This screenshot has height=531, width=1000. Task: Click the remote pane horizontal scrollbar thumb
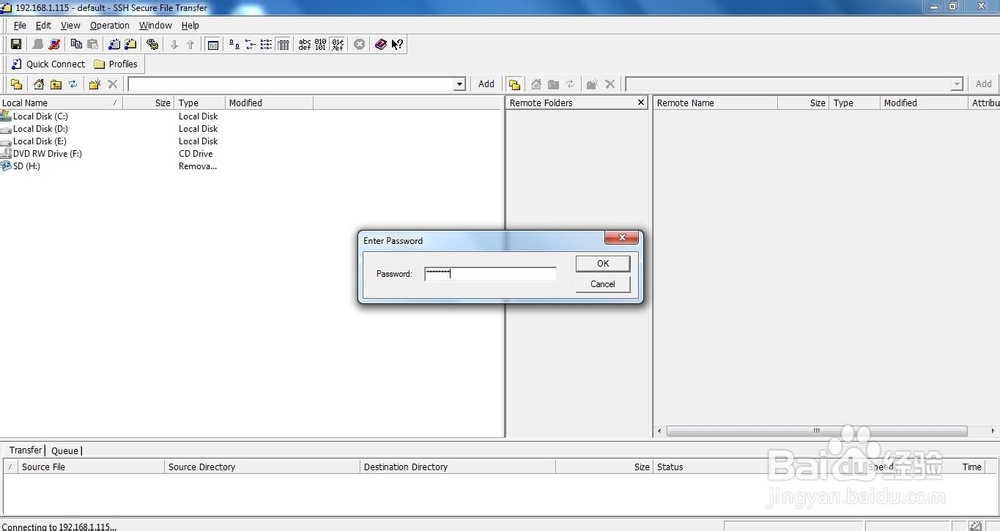816,431
